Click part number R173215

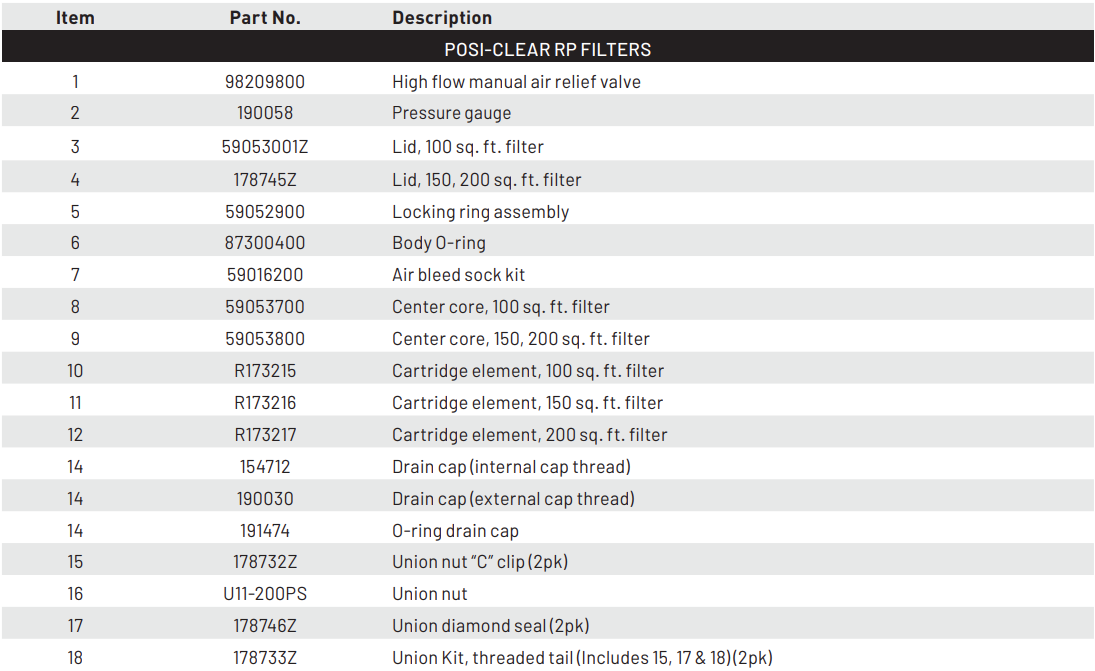point(265,371)
